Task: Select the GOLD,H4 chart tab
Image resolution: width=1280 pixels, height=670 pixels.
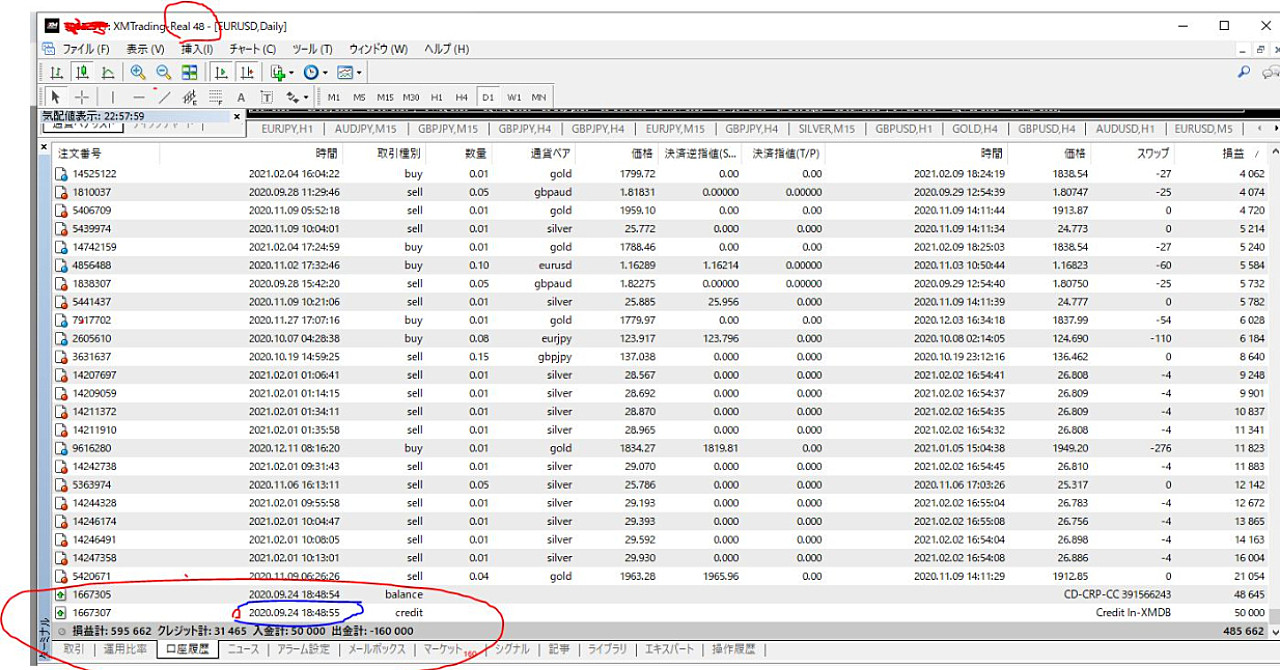Action: tap(975, 128)
